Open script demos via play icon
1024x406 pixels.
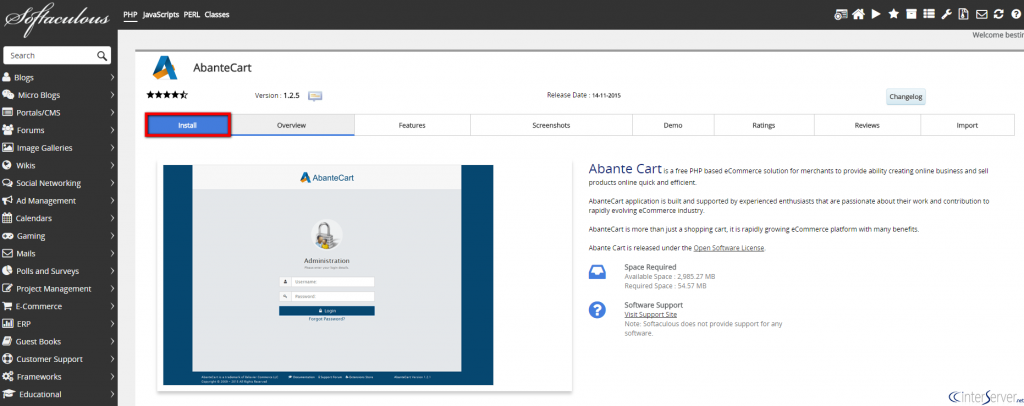coord(876,14)
